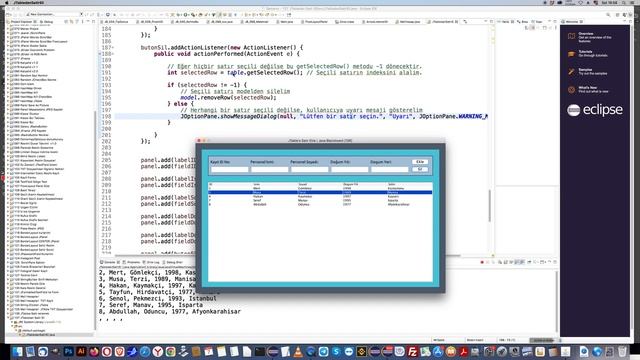Collapse code fold at line 188
The image size is (640, 360).
[113, 53]
